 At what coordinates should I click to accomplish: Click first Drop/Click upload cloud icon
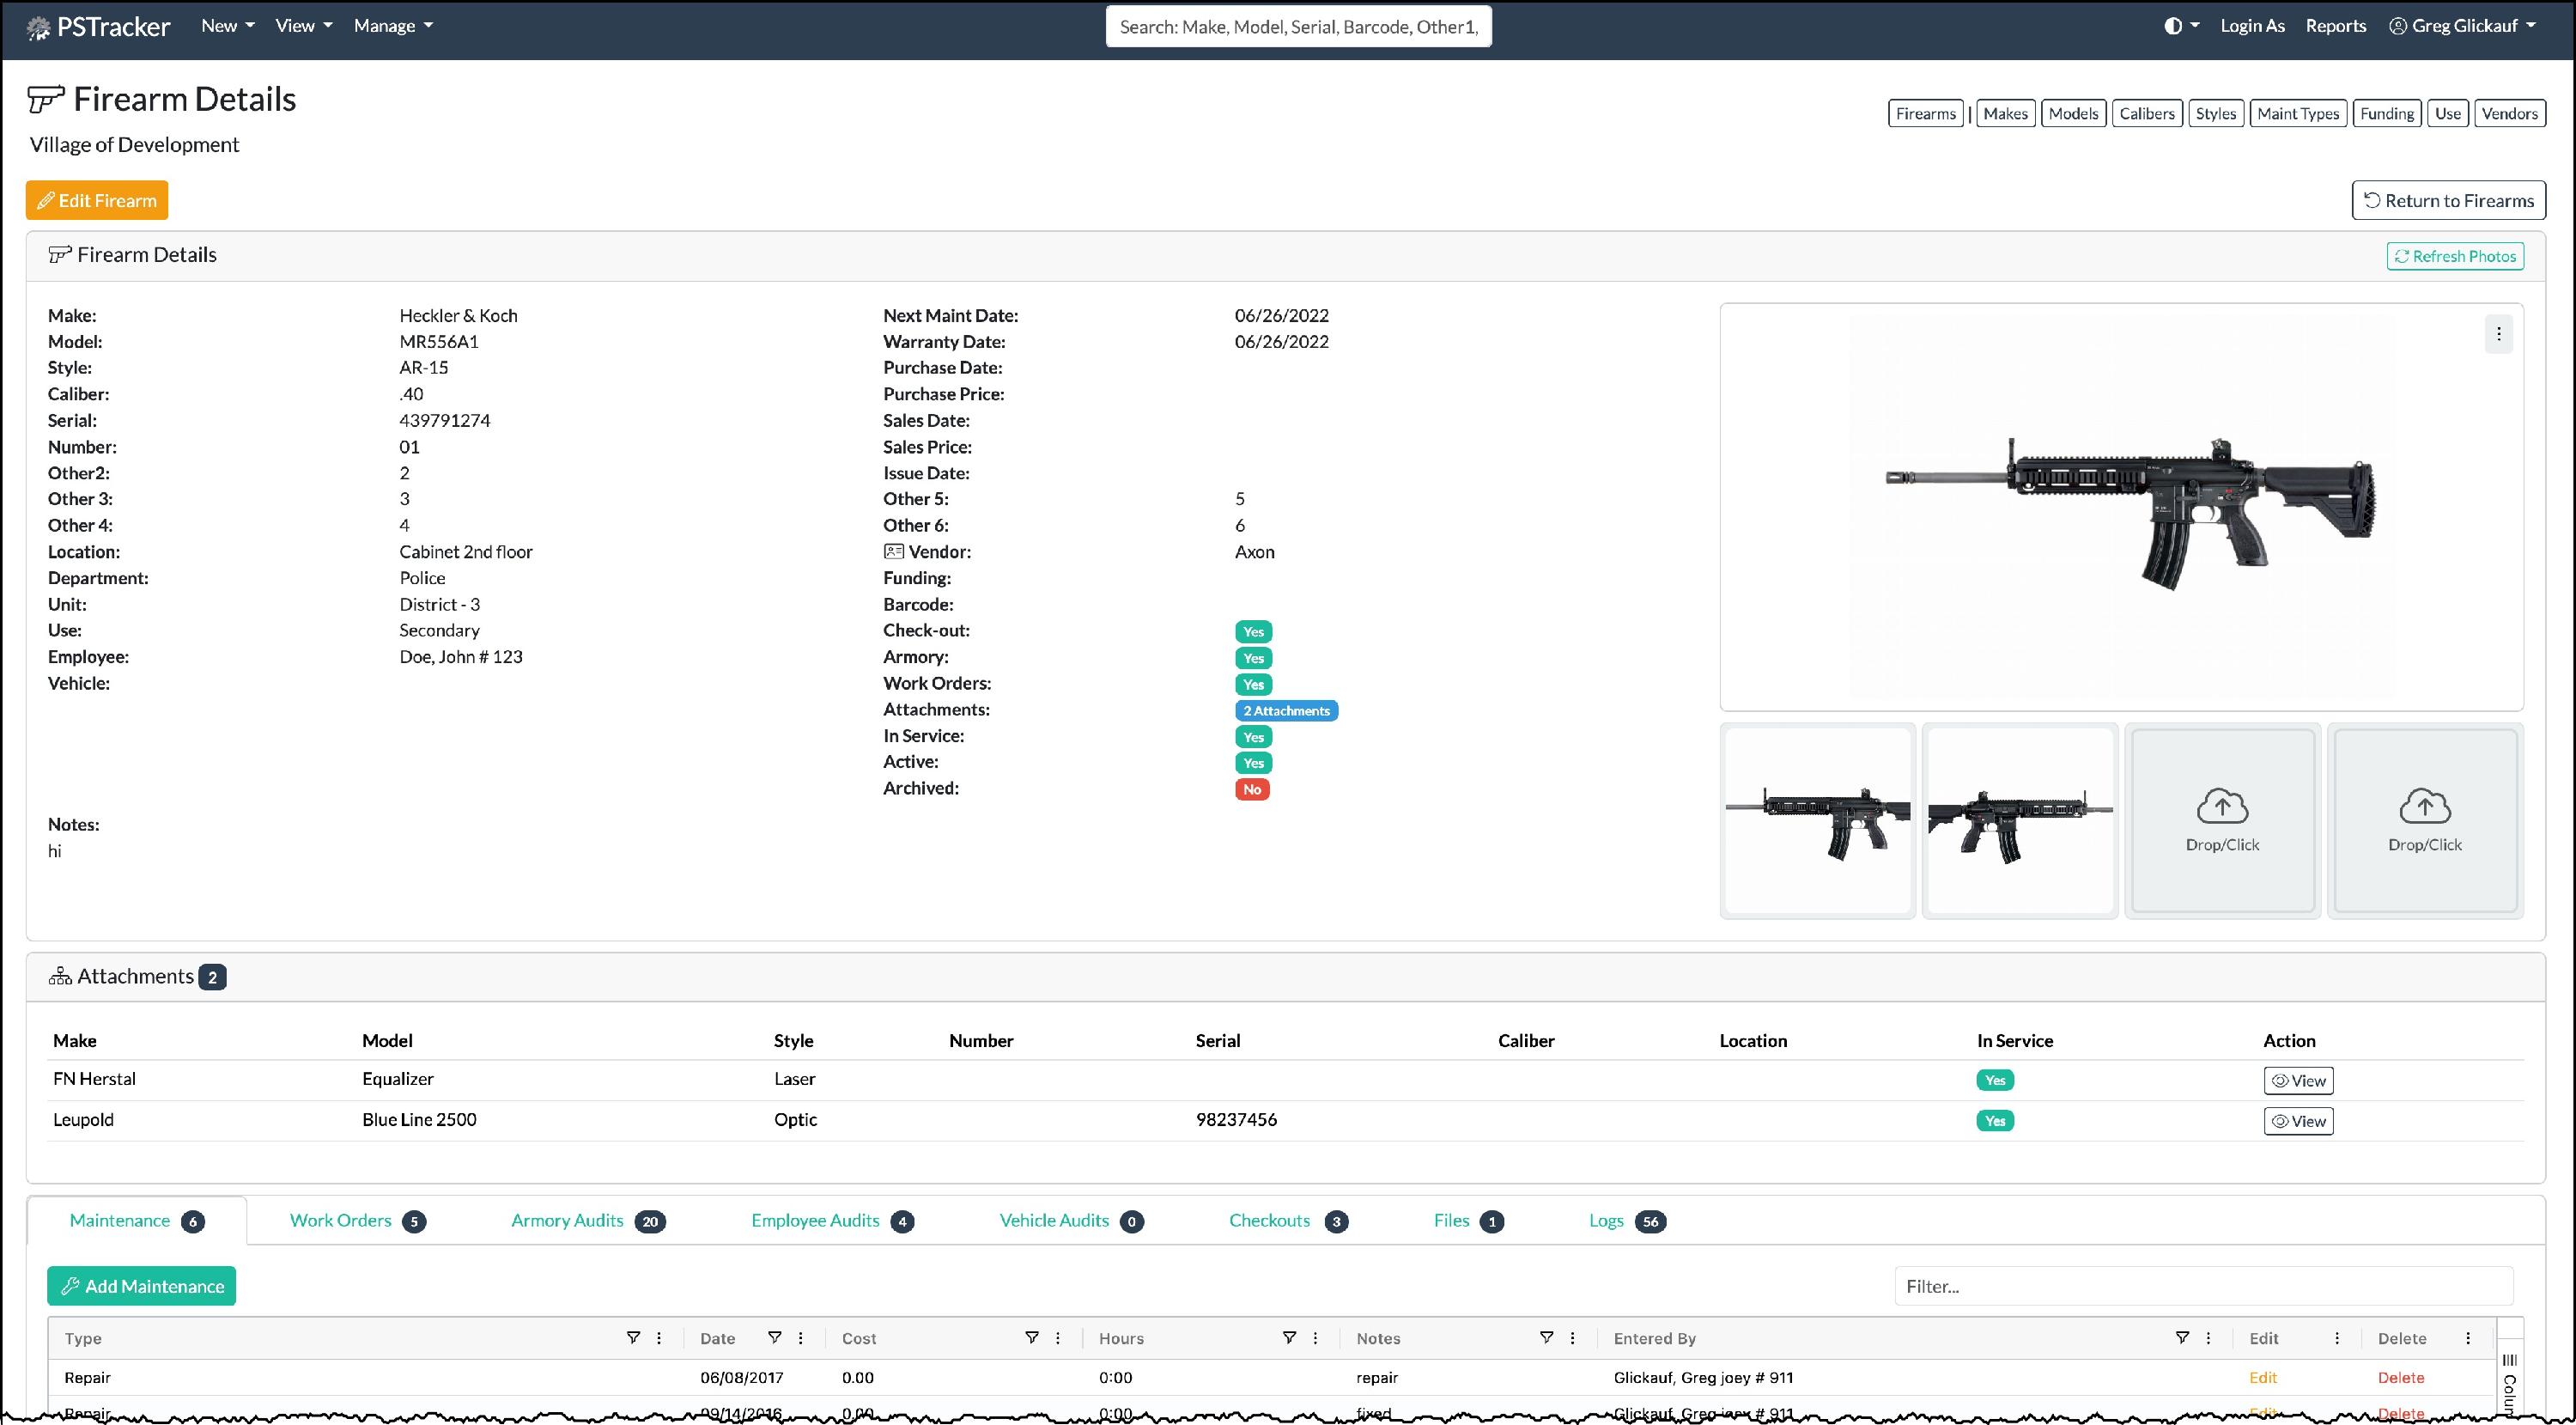[2222, 806]
